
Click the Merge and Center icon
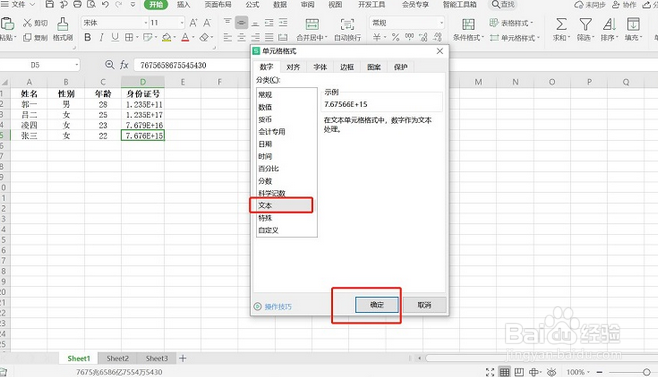tap(312, 24)
